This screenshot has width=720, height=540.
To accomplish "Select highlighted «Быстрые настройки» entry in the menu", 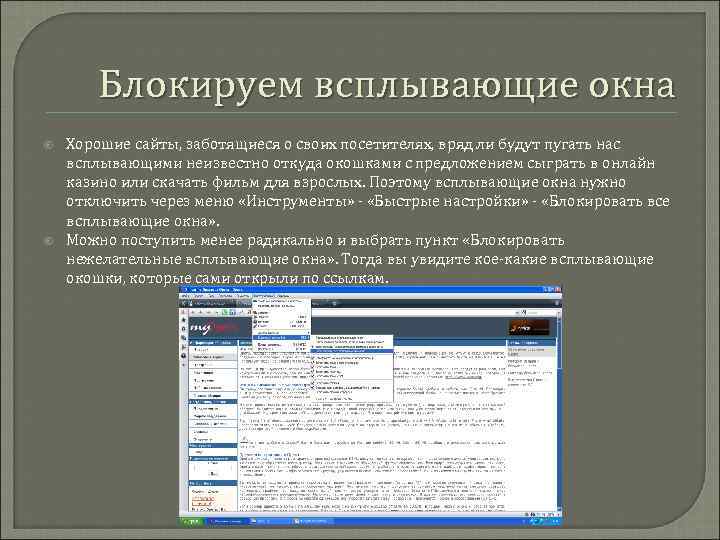I will (x=281, y=338).
